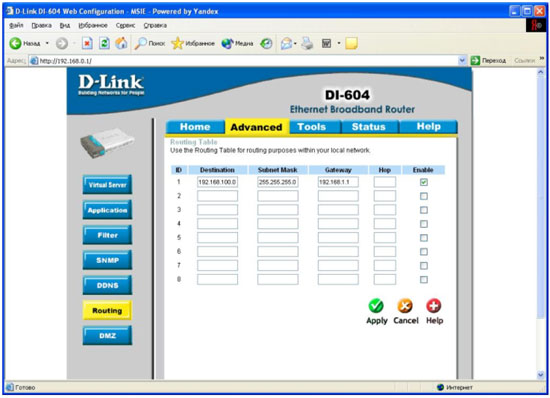Open the DMZ settings button

pos(107,336)
